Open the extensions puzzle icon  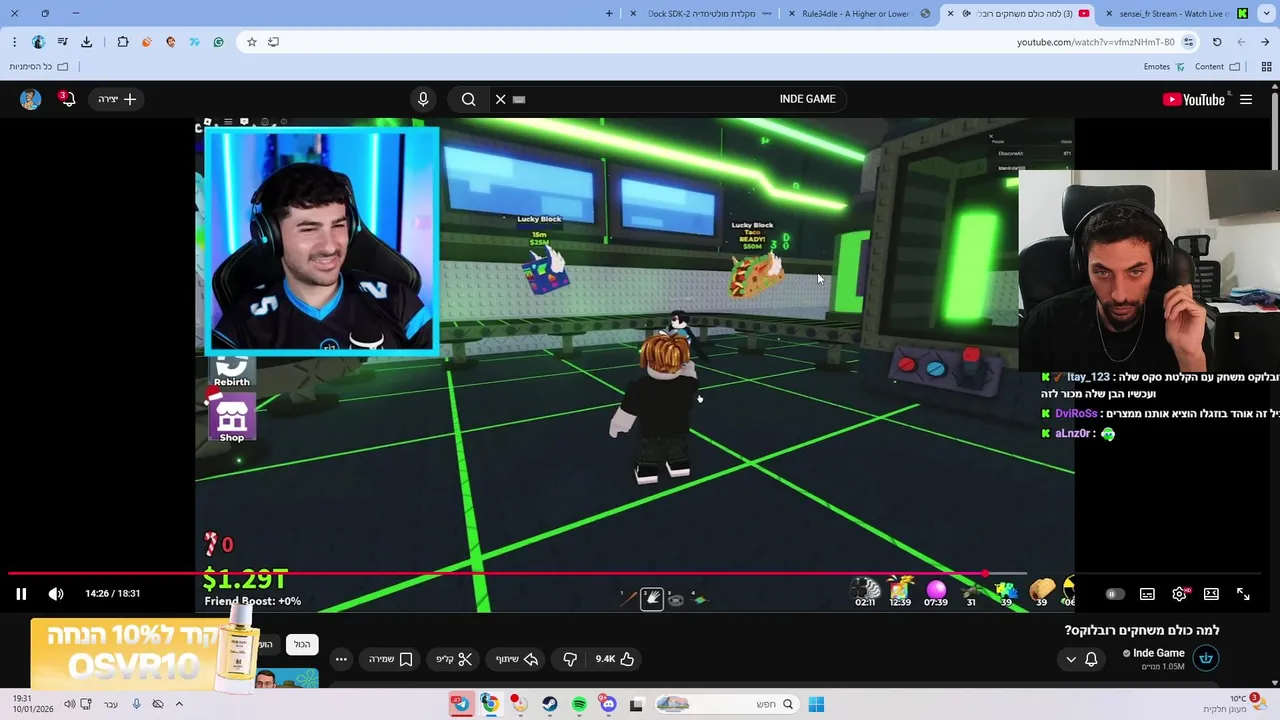tap(122, 42)
